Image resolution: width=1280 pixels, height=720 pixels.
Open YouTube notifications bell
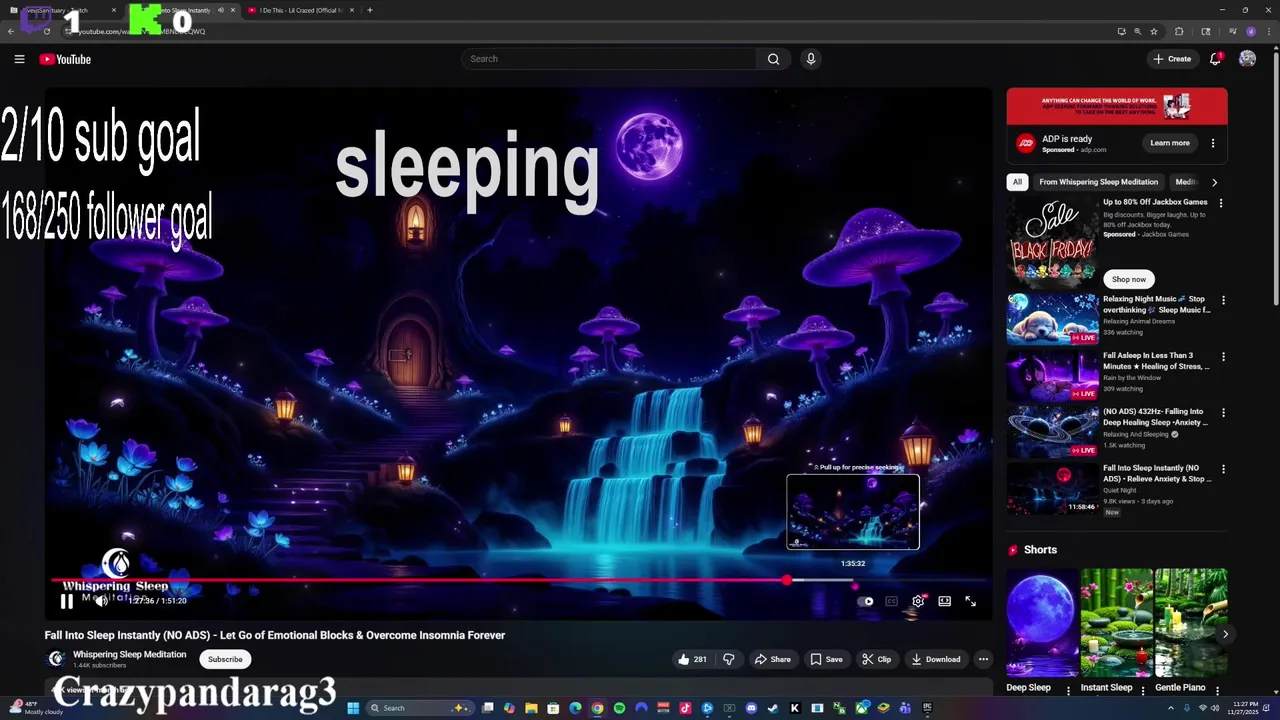[1215, 59]
